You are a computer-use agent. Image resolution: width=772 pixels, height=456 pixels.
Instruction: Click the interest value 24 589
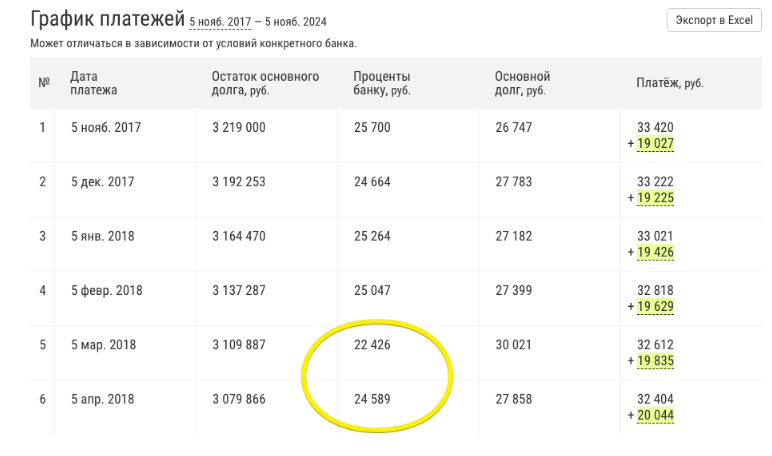pyautogui.click(x=375, y=400)
